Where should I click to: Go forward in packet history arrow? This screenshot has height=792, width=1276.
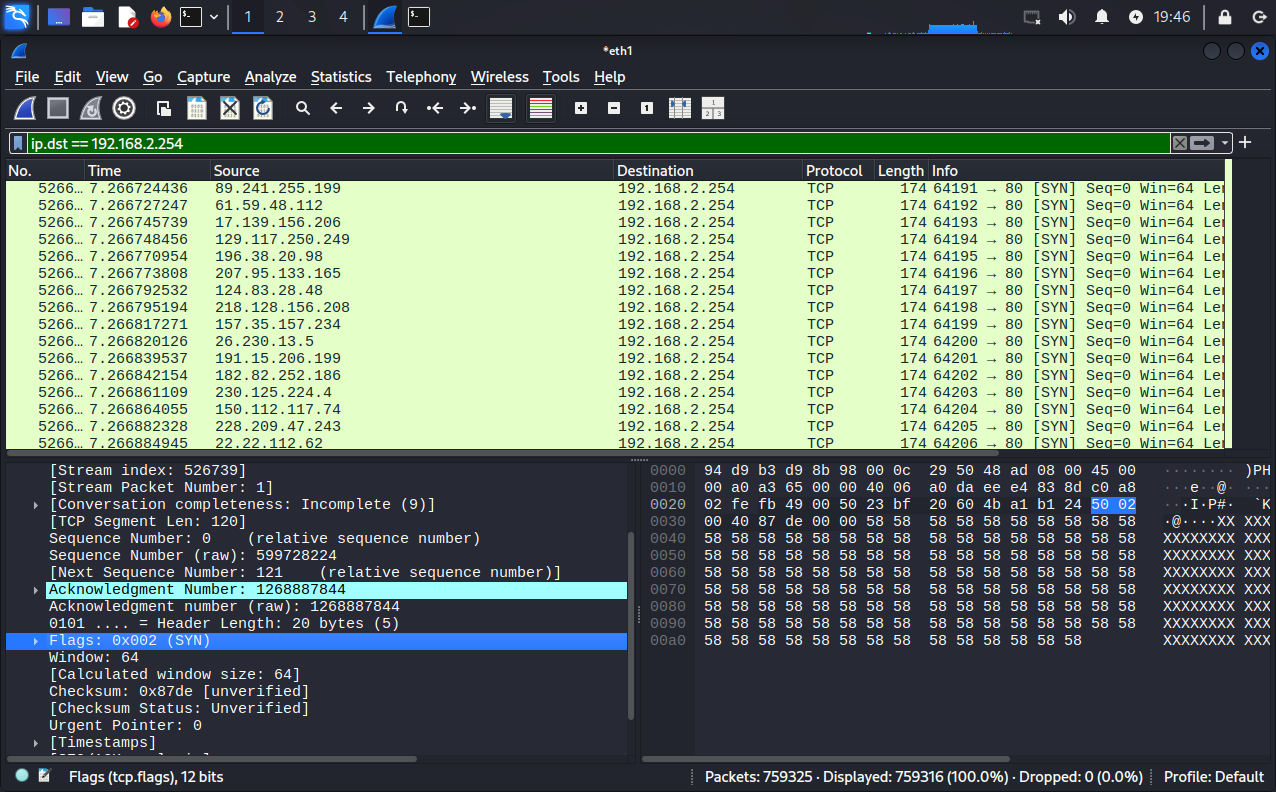click(369, 108)
